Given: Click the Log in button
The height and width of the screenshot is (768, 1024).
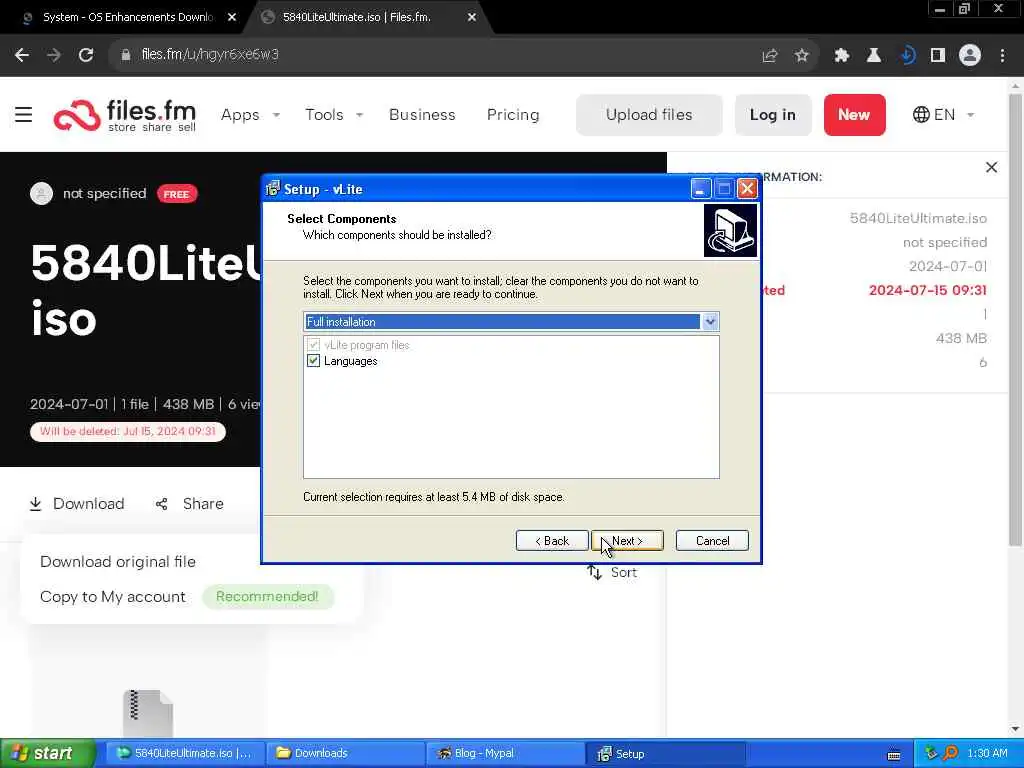Looking at the screenshot, I should point(773,115).
